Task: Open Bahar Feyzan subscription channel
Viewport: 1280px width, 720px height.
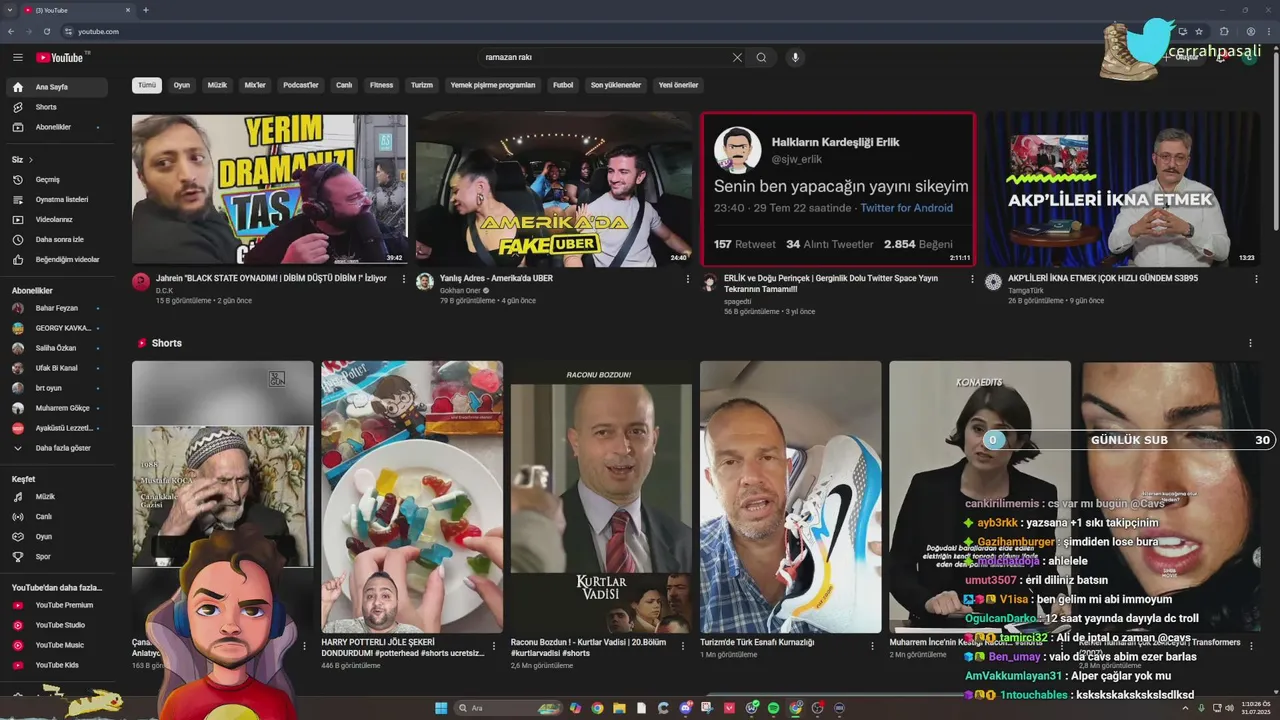Action: coord(59,308)
